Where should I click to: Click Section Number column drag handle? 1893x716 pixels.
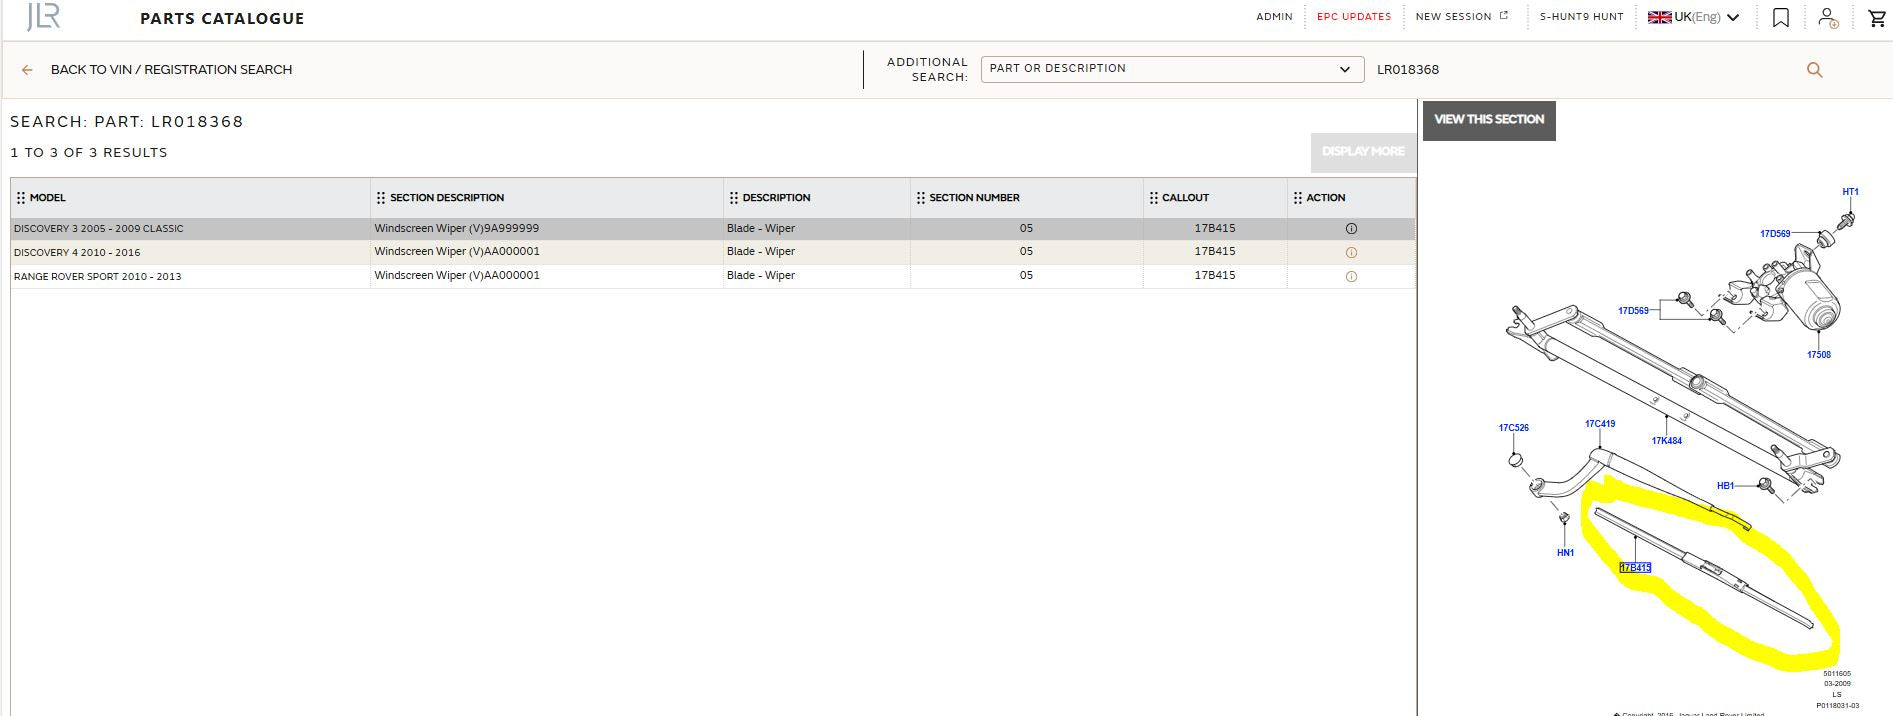point(921,198)
